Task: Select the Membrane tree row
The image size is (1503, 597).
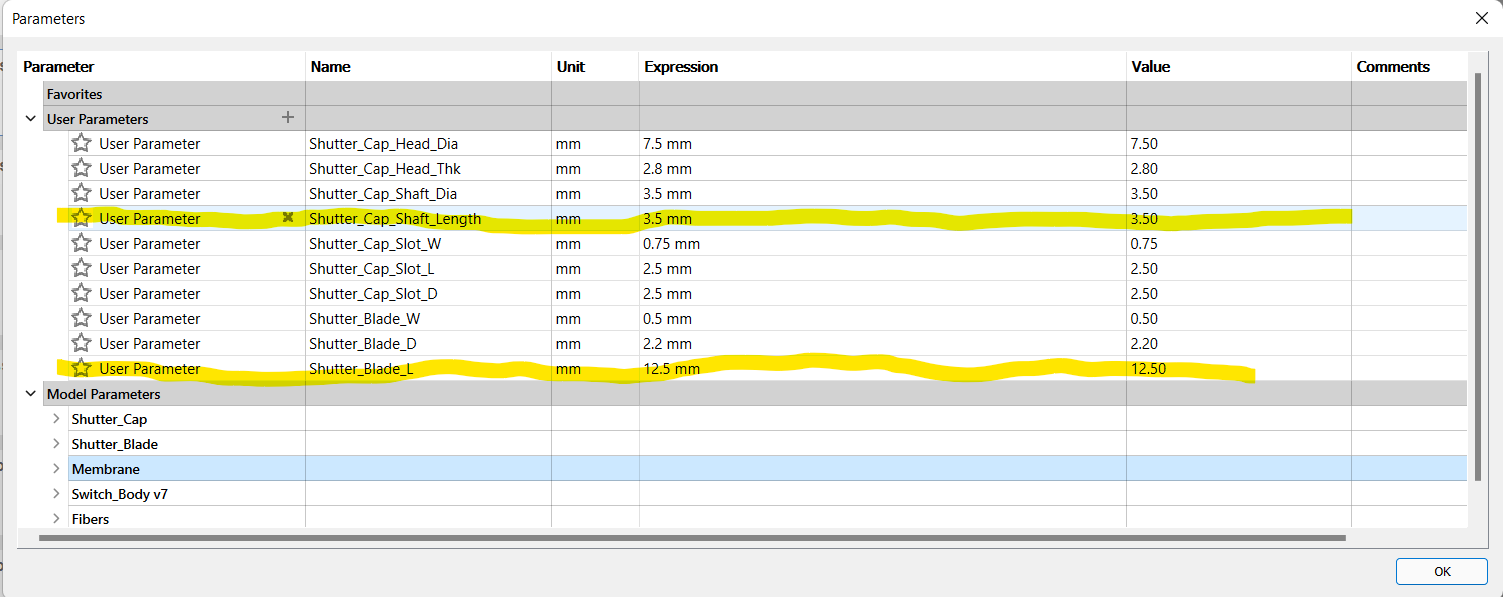Action: (767, 469)
